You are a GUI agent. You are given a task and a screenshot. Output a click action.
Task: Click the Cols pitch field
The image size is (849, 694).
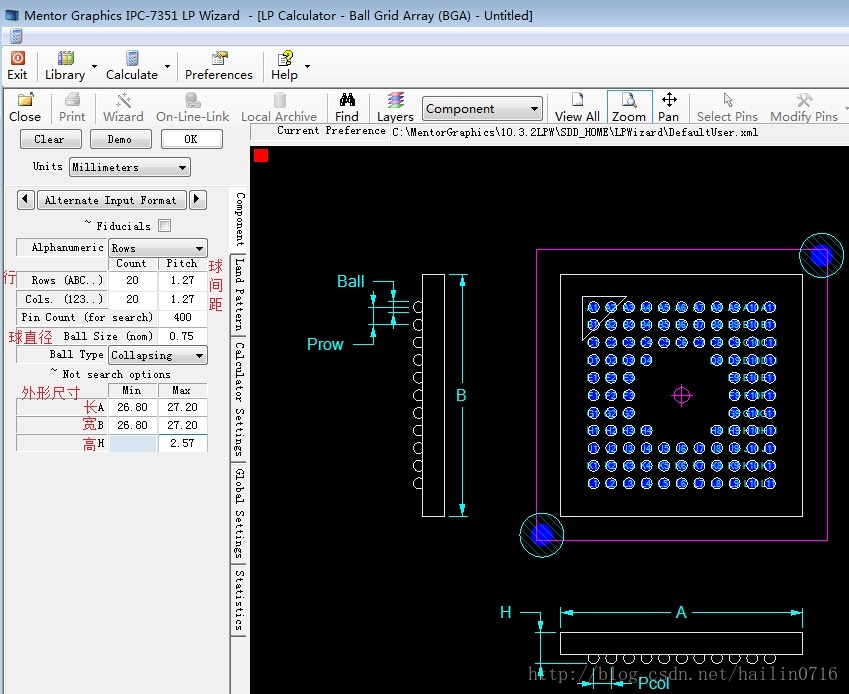(182, 299)
